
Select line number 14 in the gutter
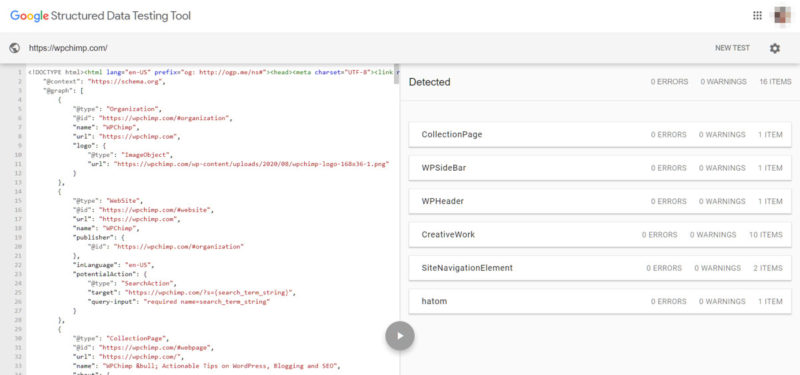tap(18, 191)
